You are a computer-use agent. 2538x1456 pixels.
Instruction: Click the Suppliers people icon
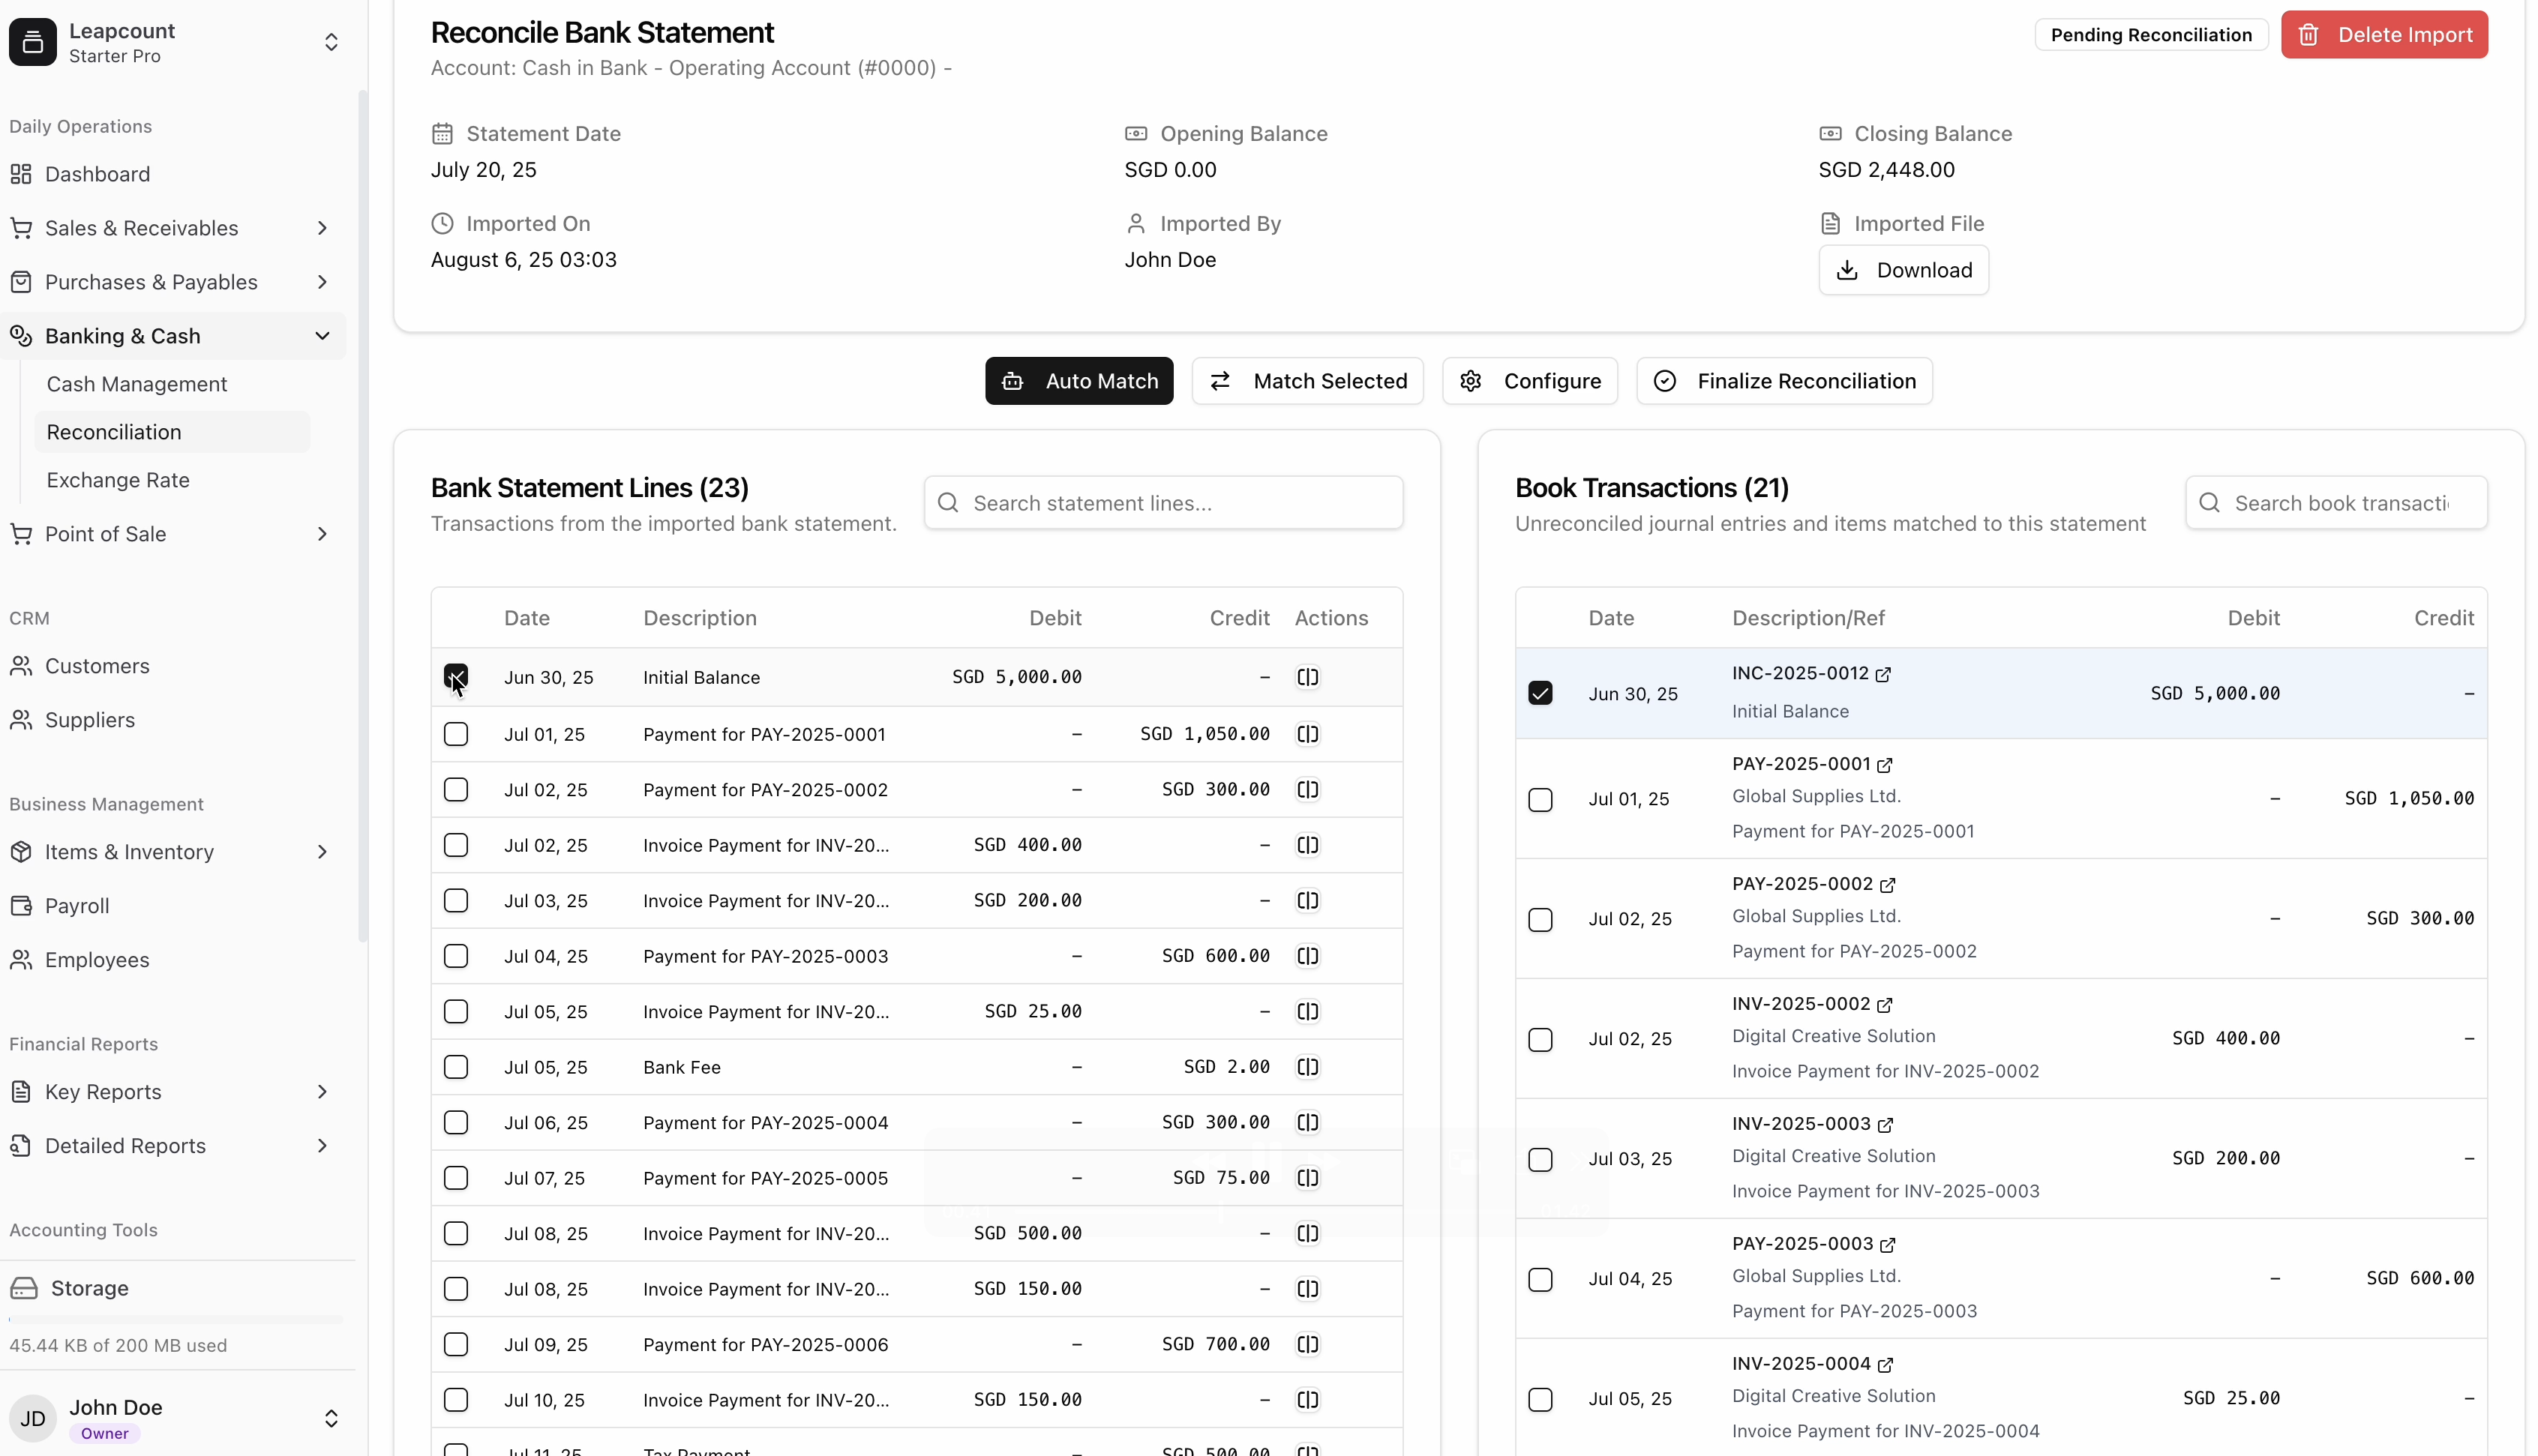coord(21,720)
